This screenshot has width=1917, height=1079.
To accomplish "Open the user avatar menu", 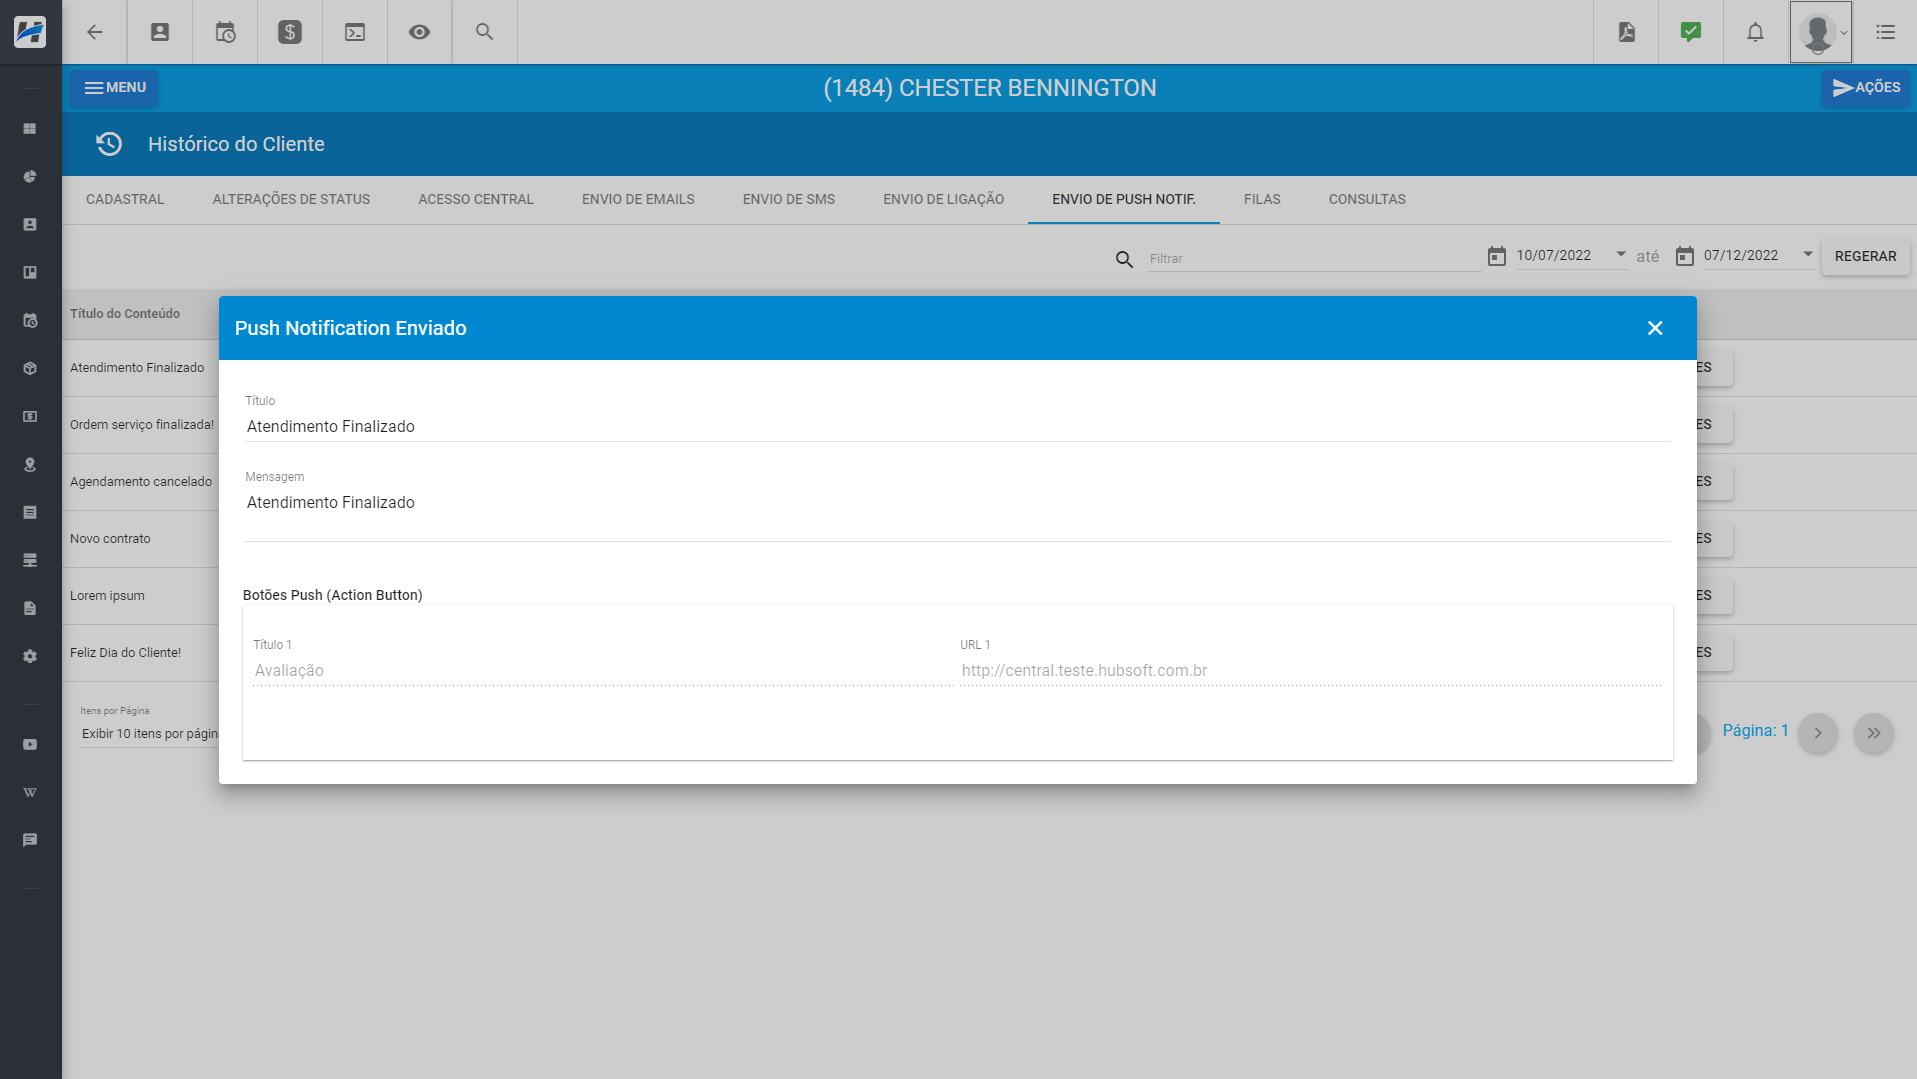I will click(x=1820, y=32).
